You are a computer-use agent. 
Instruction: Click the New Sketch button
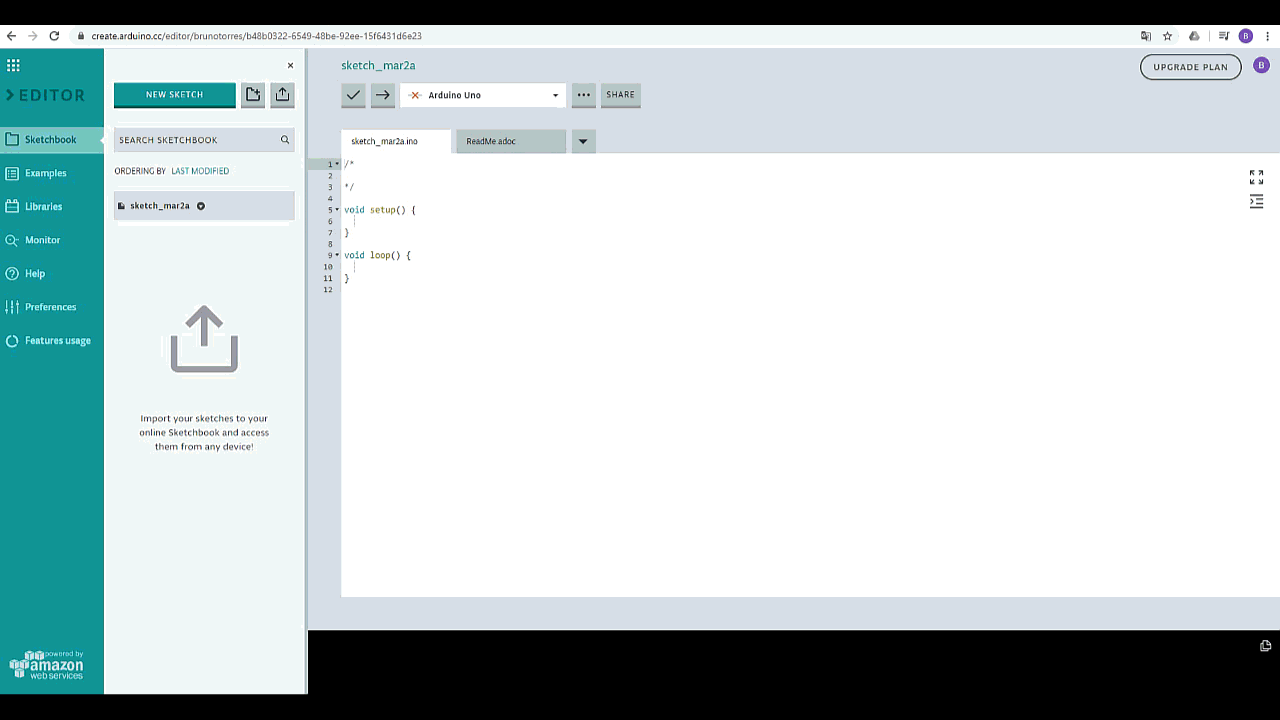click(174, 94)
